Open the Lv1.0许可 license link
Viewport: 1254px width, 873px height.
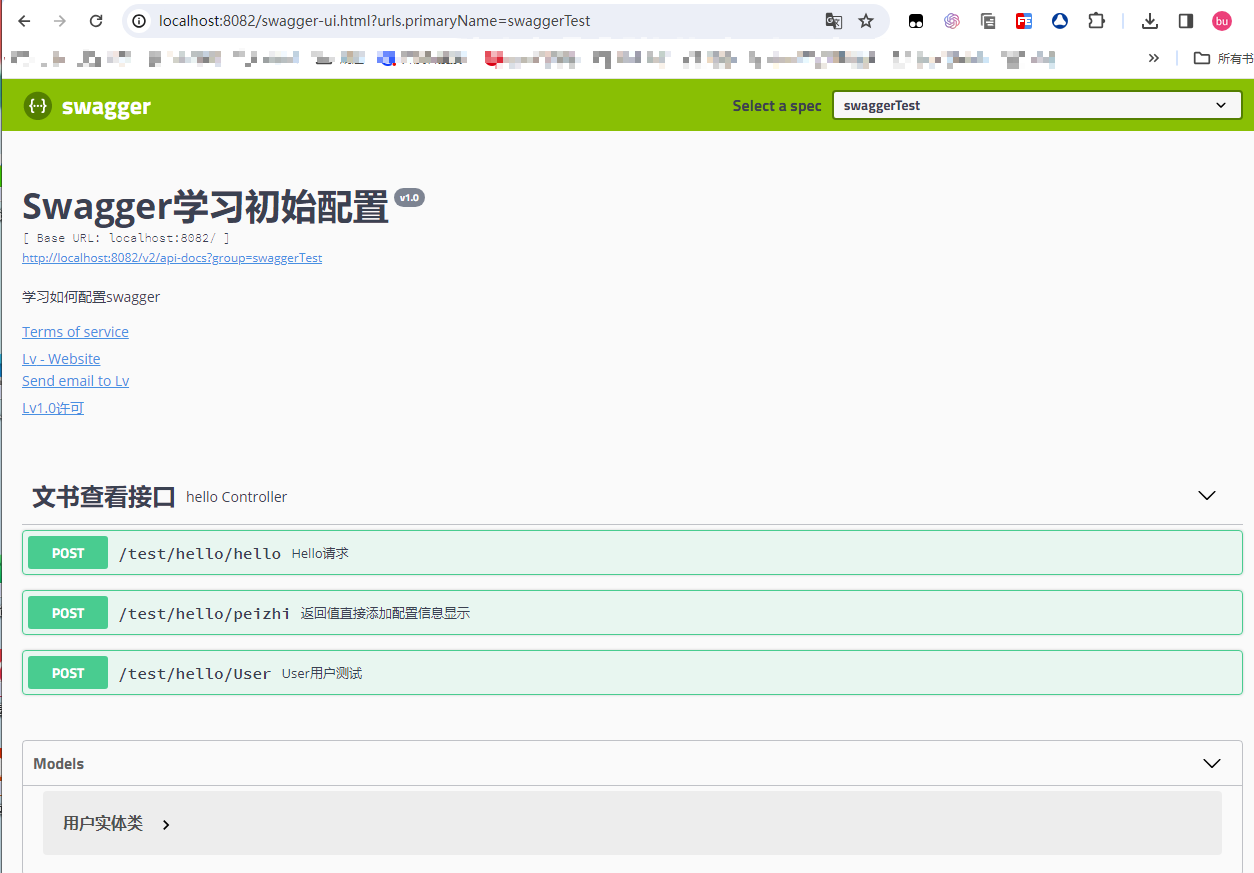pyautogui.click(x=53, y=408)
